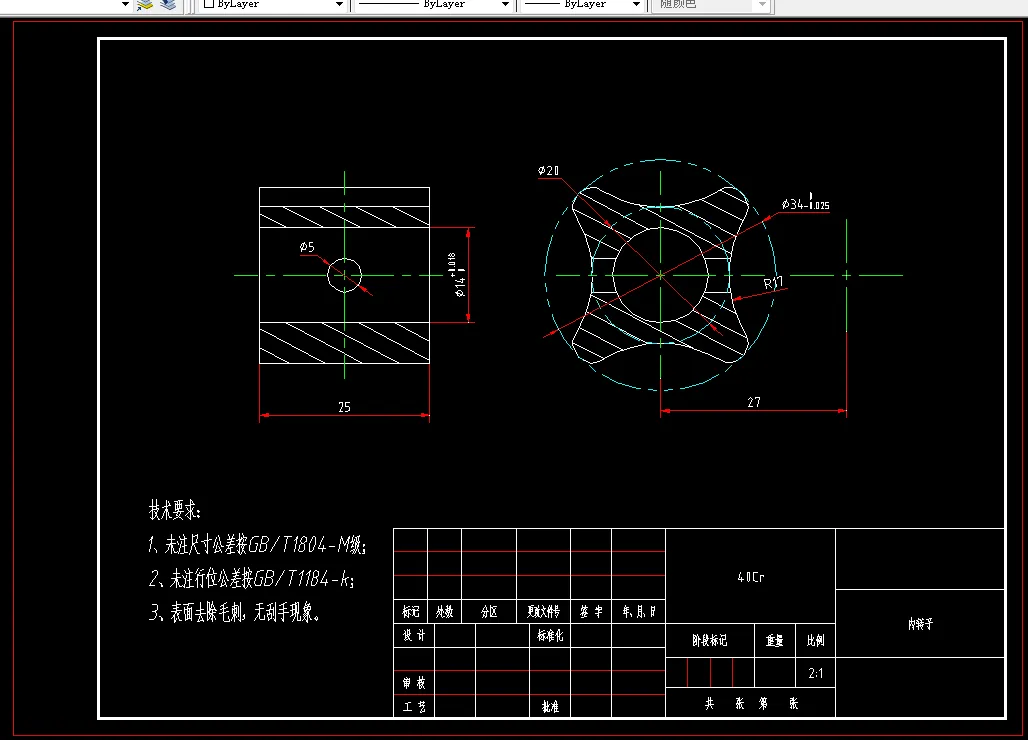This screenshot has width=1028, height=740.
Task: Select the Φ20 dimension text
Action: 549,170
